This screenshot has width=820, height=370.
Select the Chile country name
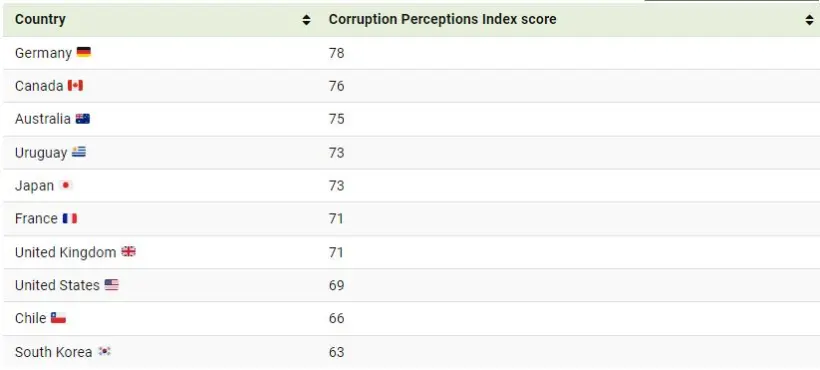tap(30, 318)
